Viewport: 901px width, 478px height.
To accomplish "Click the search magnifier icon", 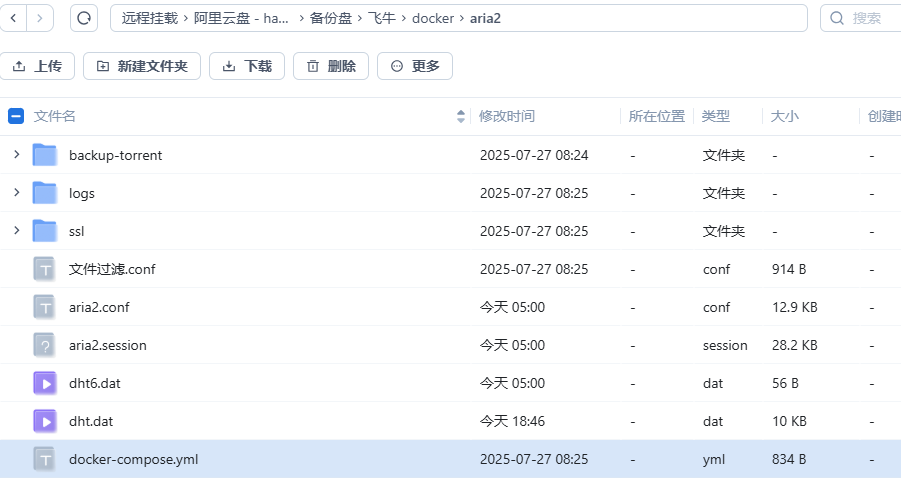I will point(837,18).
